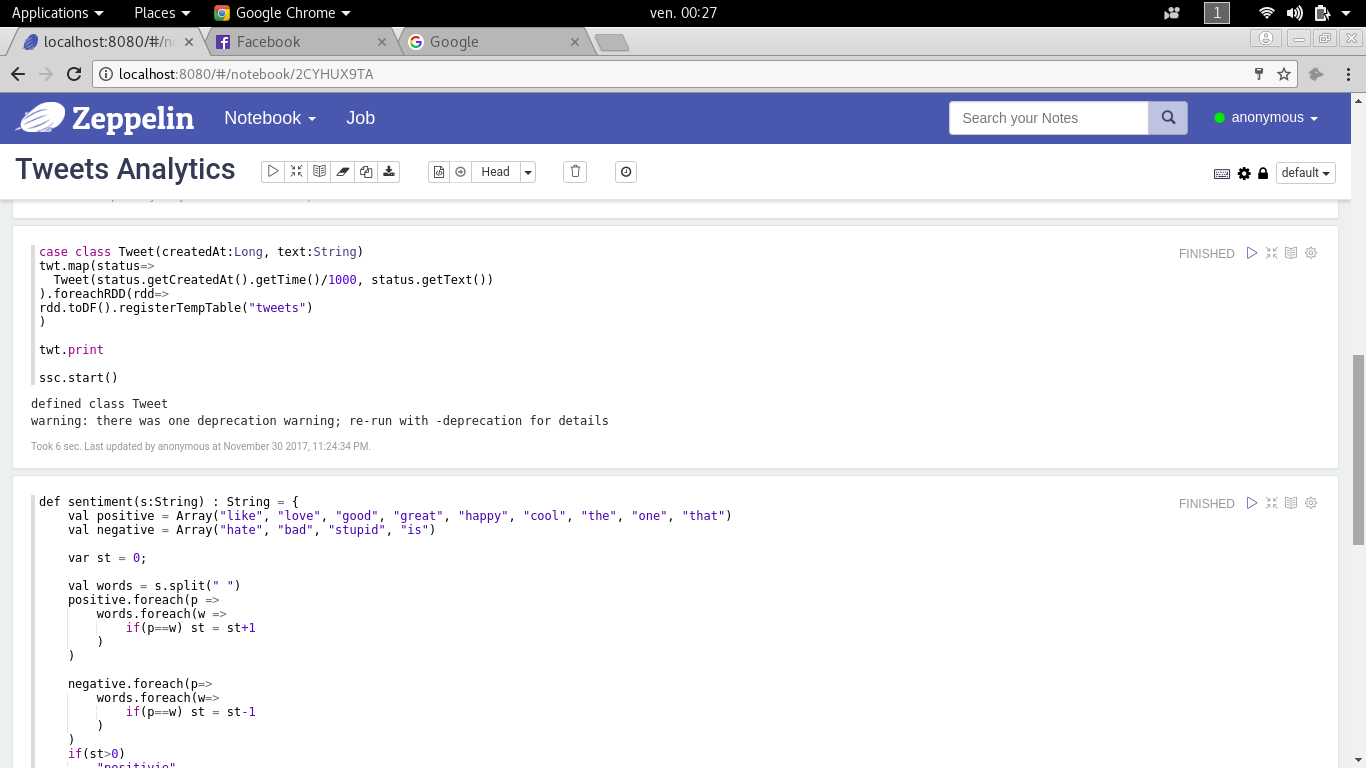Open settings gear of Tweet class paragraph
Screen dimensions: 1366x768
(1311, 253)
